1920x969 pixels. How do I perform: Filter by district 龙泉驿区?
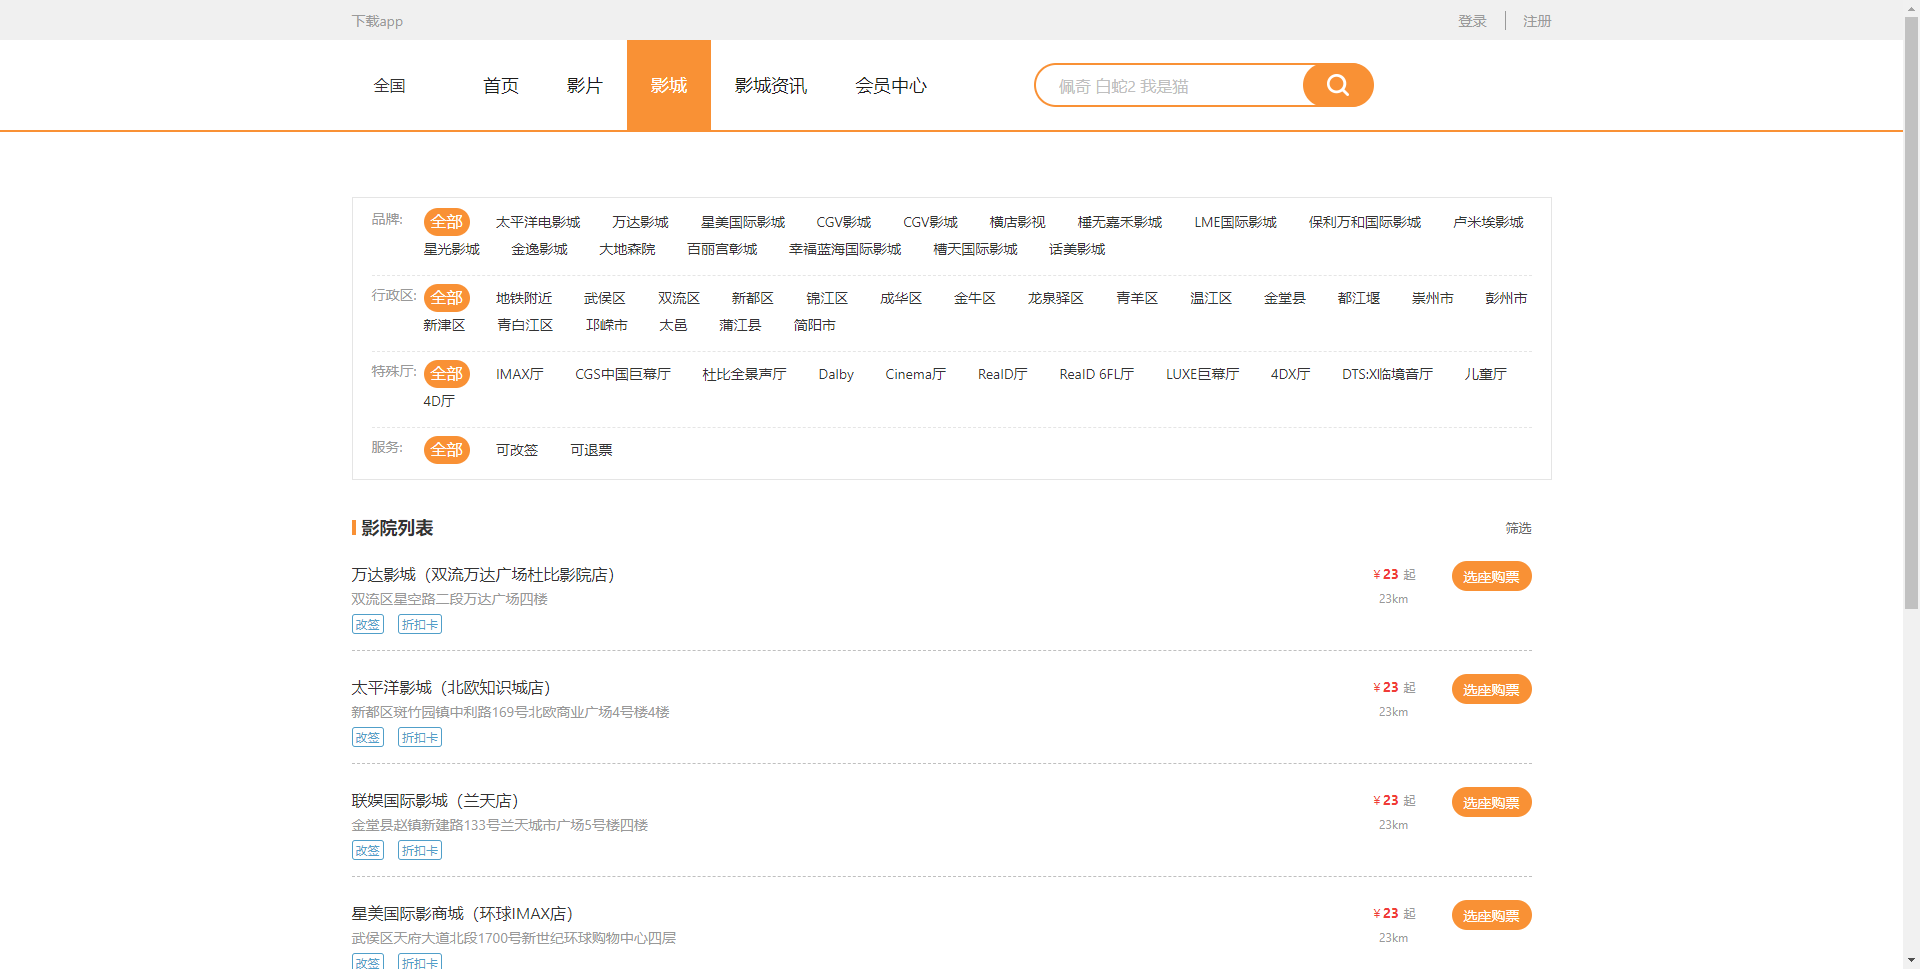[x=1056, y=298]
